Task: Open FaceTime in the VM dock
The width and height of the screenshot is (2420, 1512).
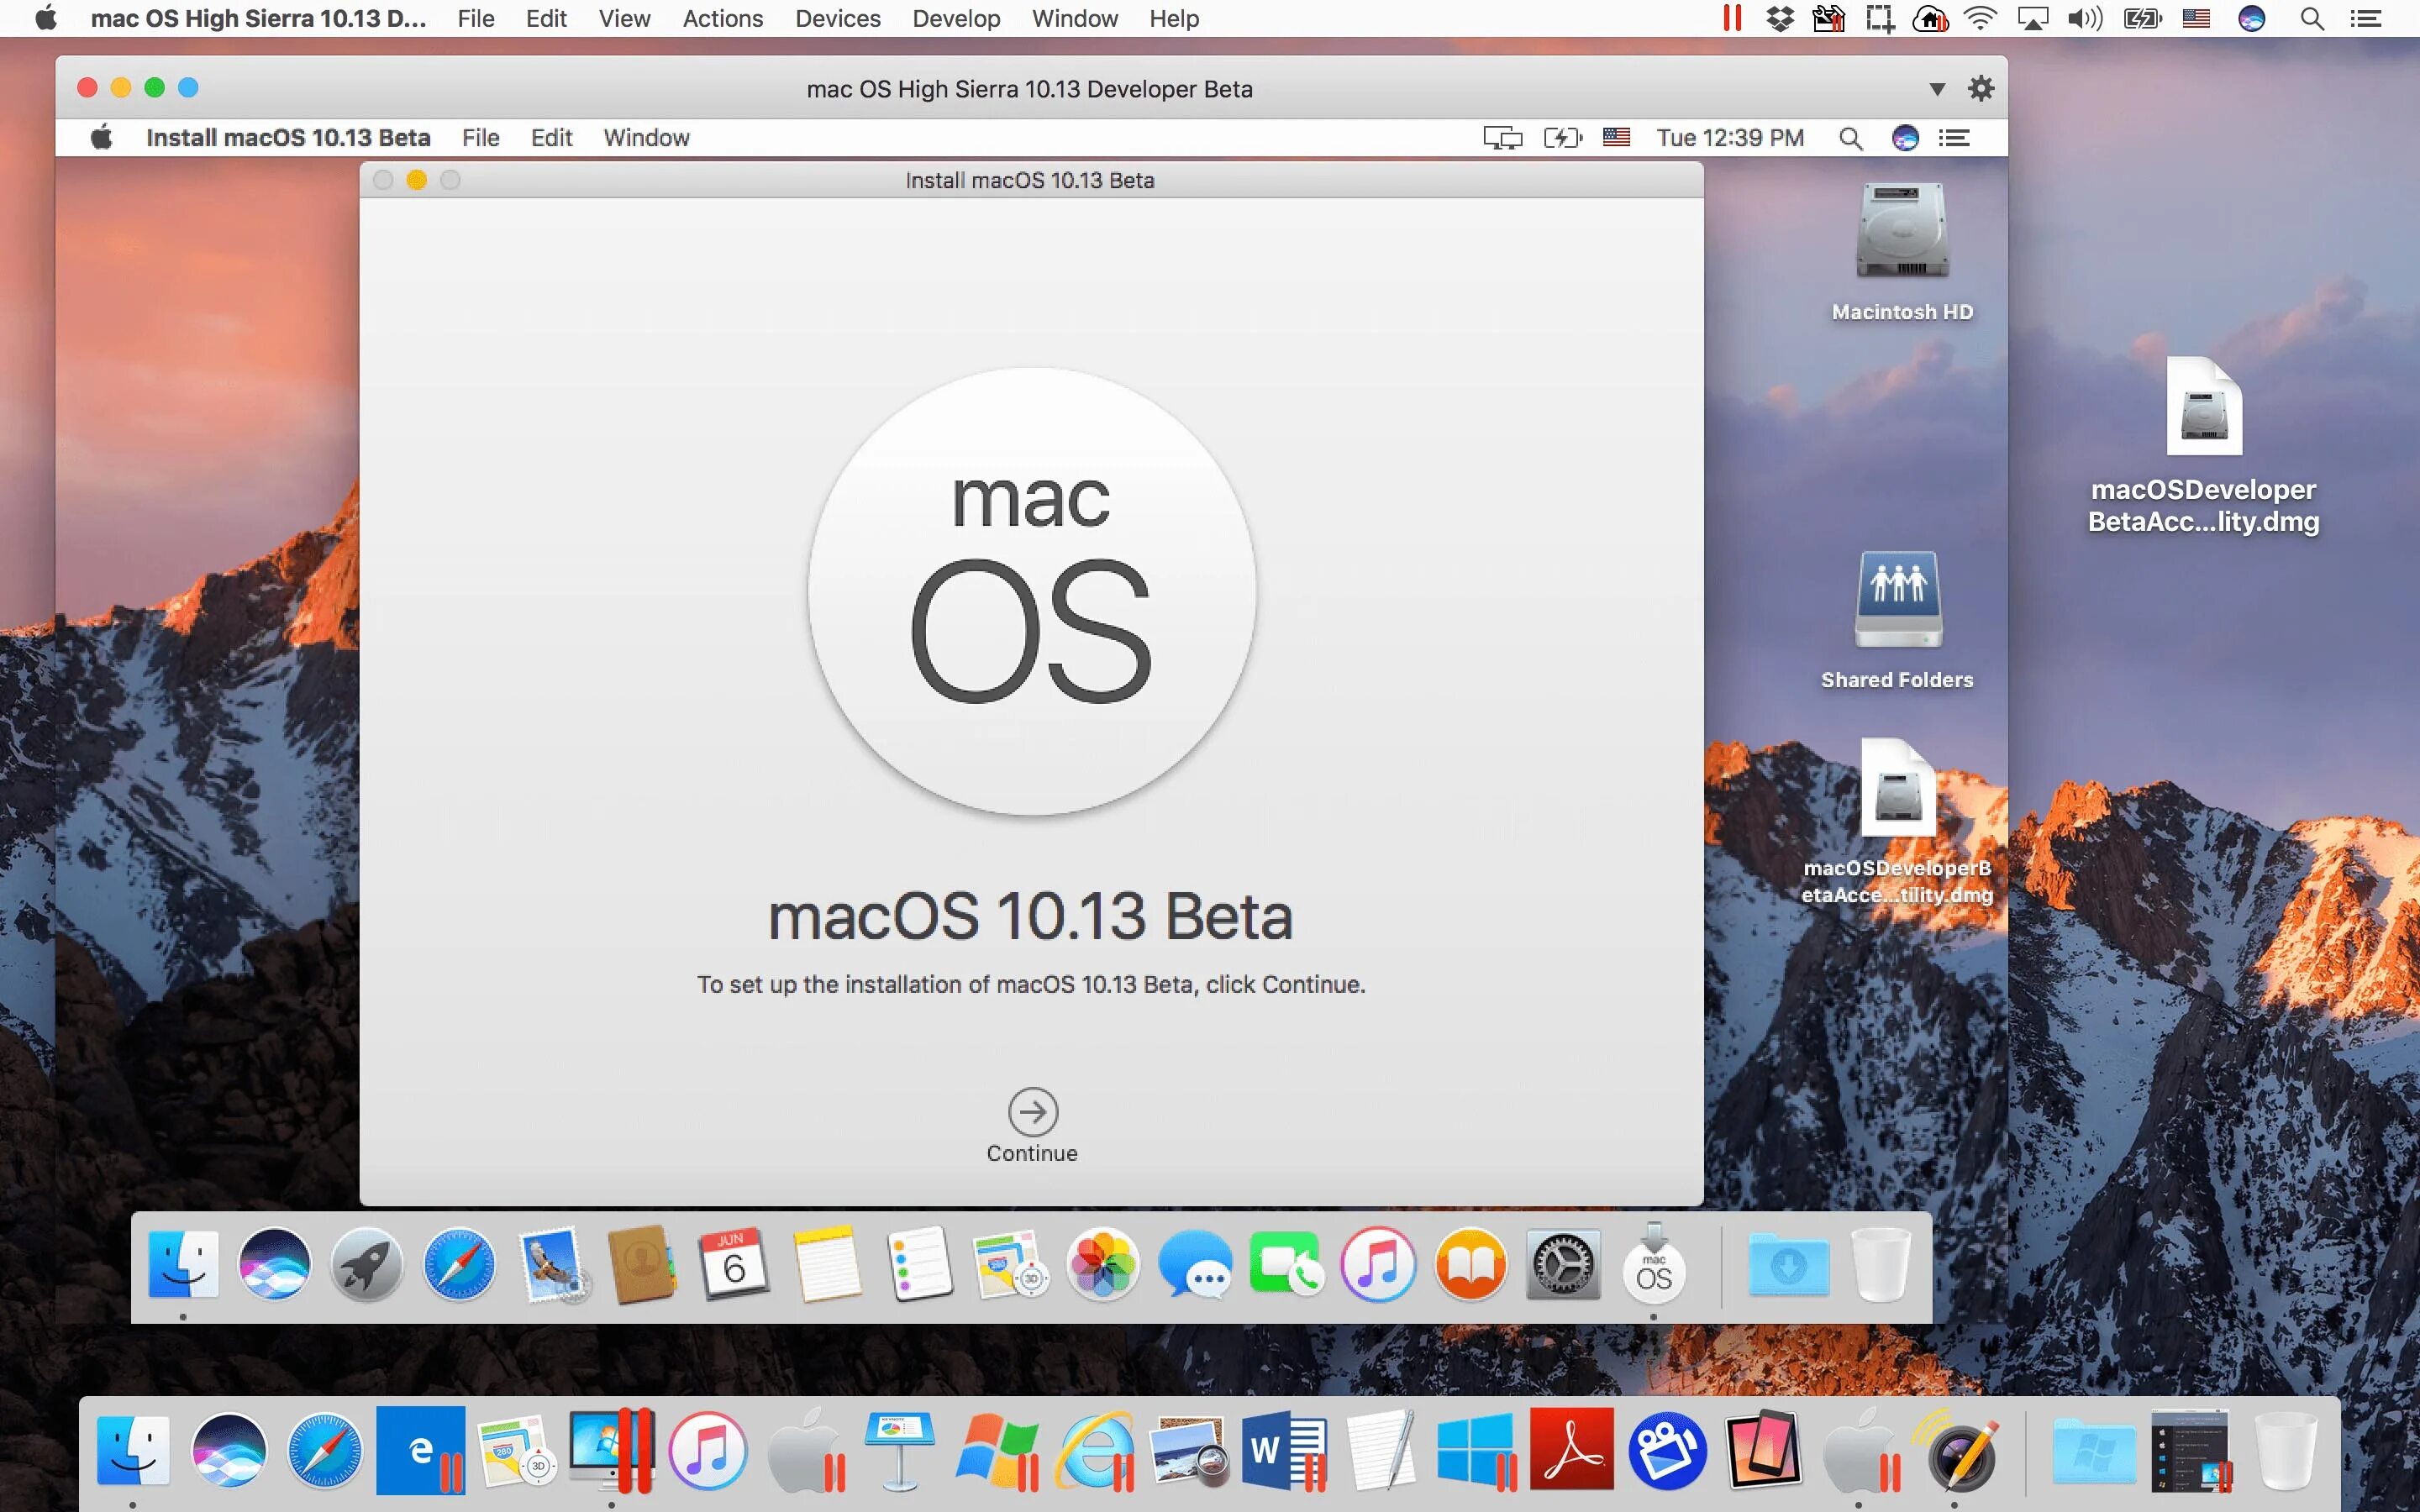Action: tap(1286, 1264)
